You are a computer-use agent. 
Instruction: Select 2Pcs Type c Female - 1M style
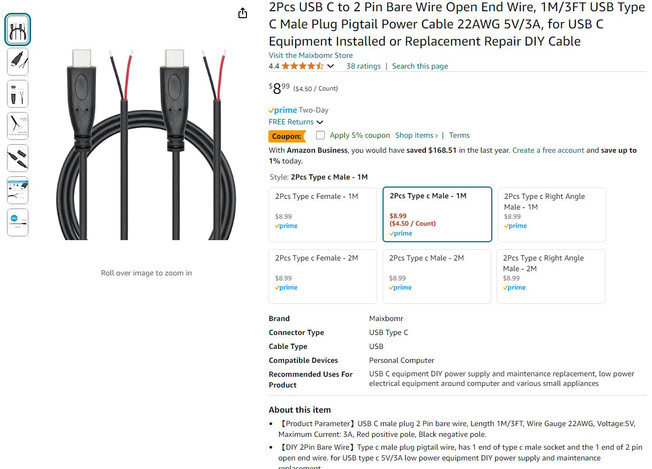point(323,214)
